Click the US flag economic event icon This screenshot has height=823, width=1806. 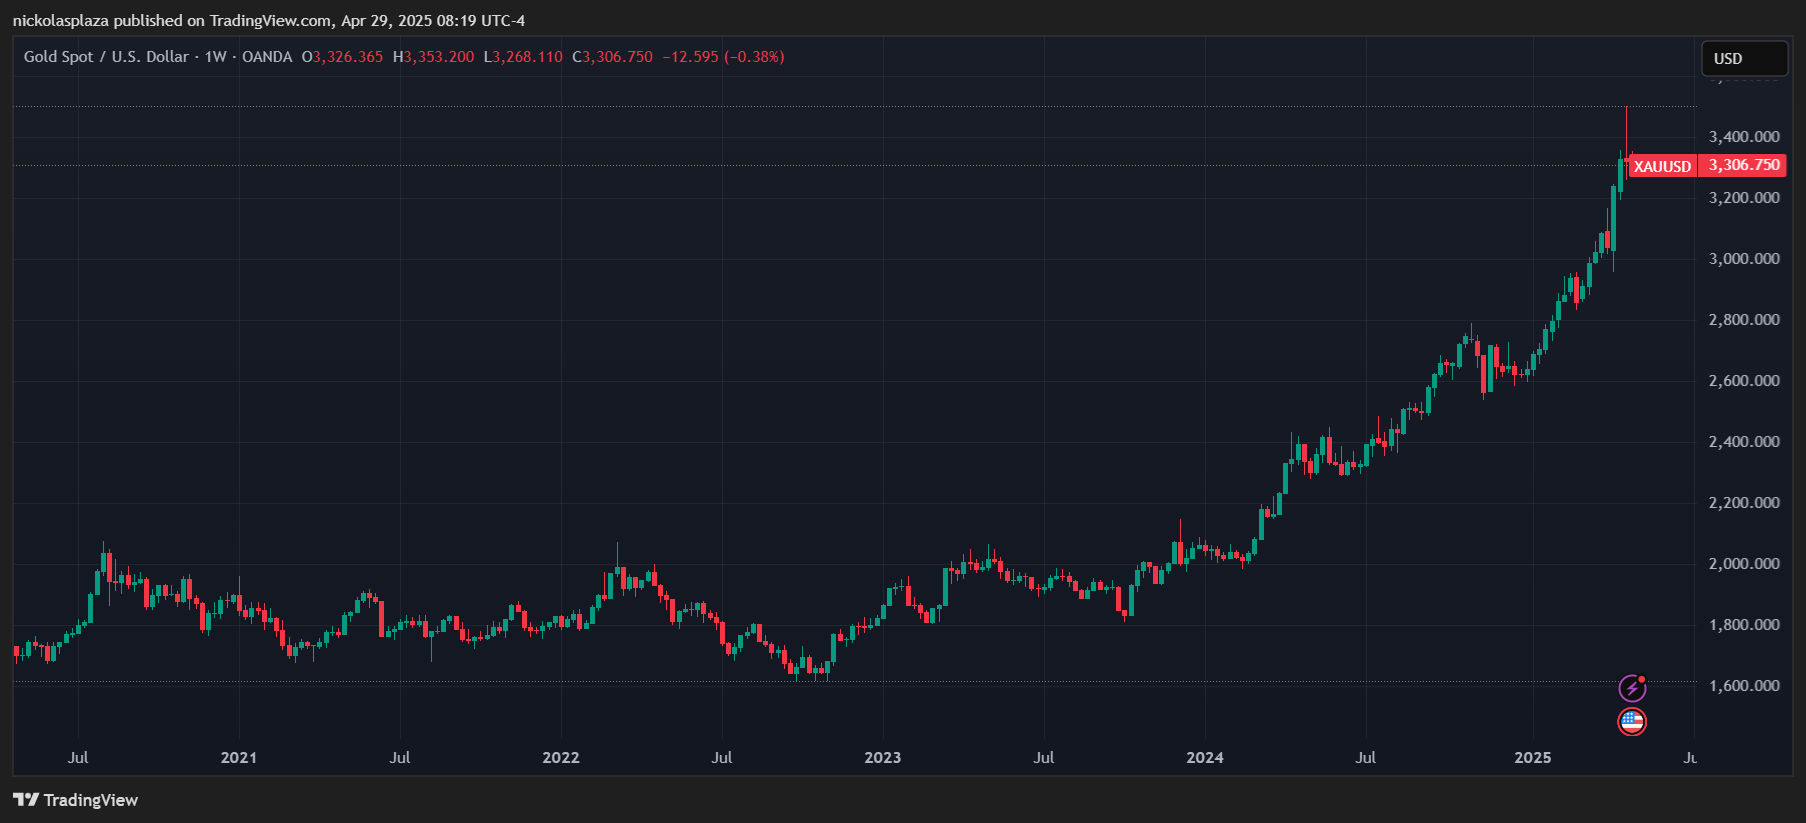(x=1632, y=721)
